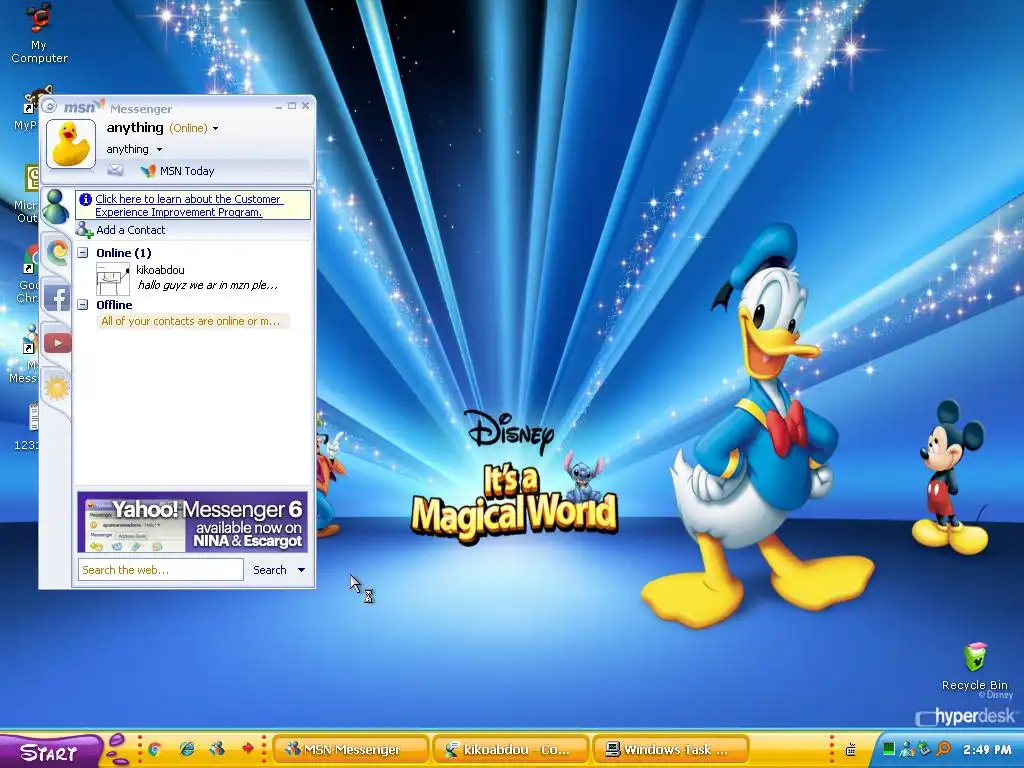Click the blue info icon in the notice

(x=85, y=199)
